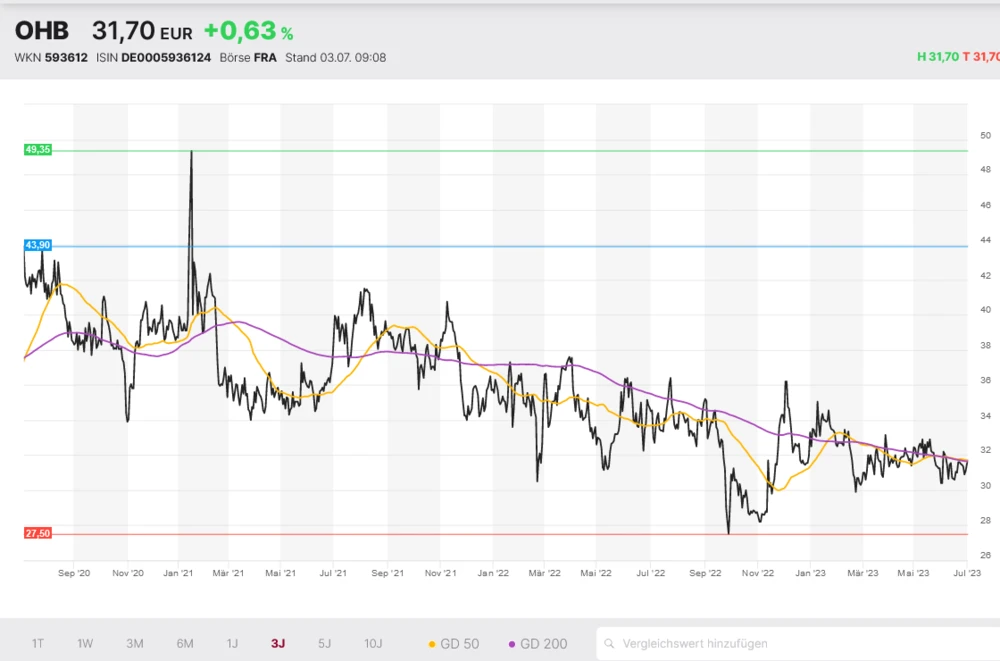
Task: Choose the 6M chart period
Action: [x=185, y=644]
